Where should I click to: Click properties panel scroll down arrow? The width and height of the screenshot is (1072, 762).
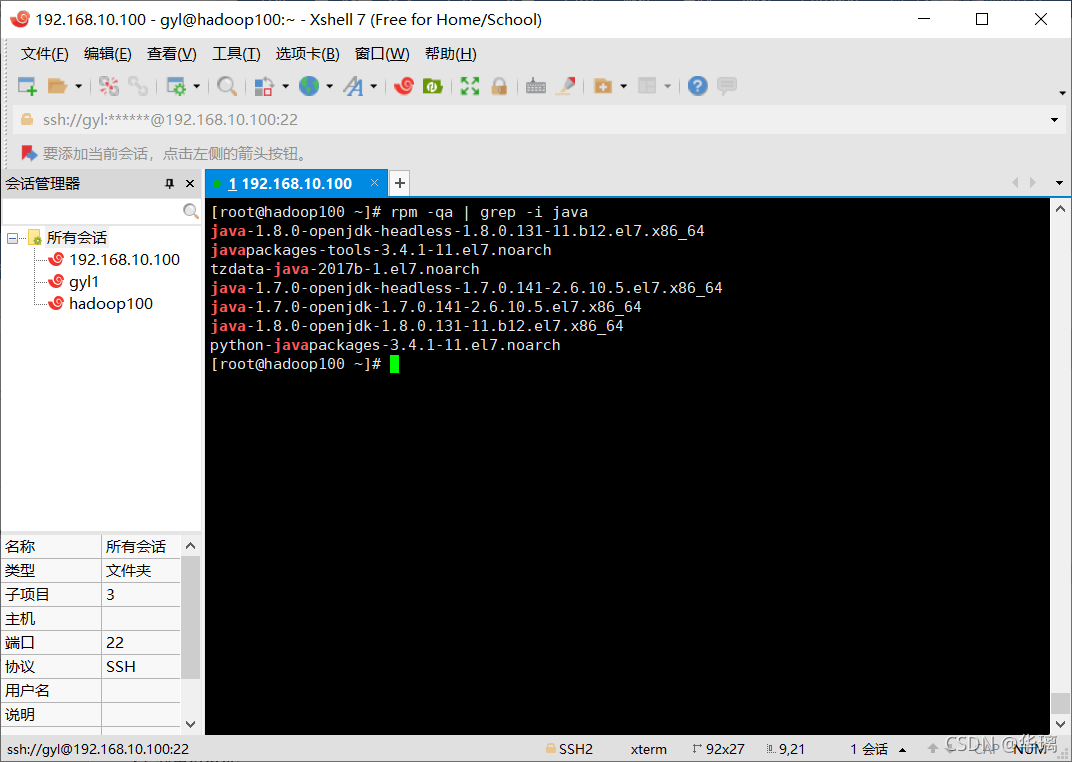coord(191,724)
